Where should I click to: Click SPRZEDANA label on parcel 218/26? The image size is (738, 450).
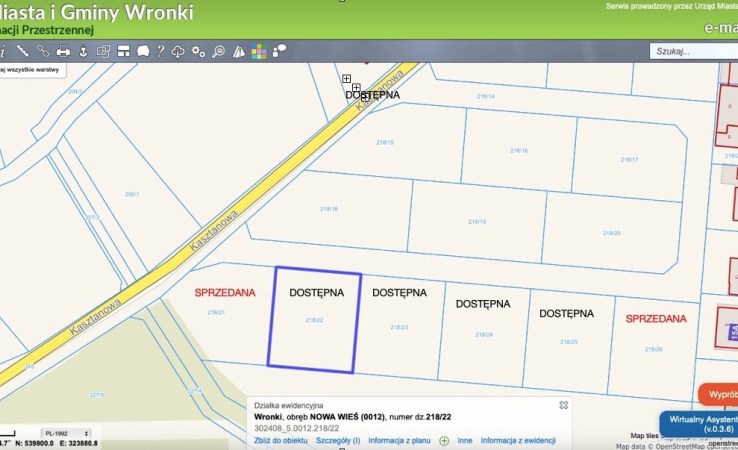[656, 319]
